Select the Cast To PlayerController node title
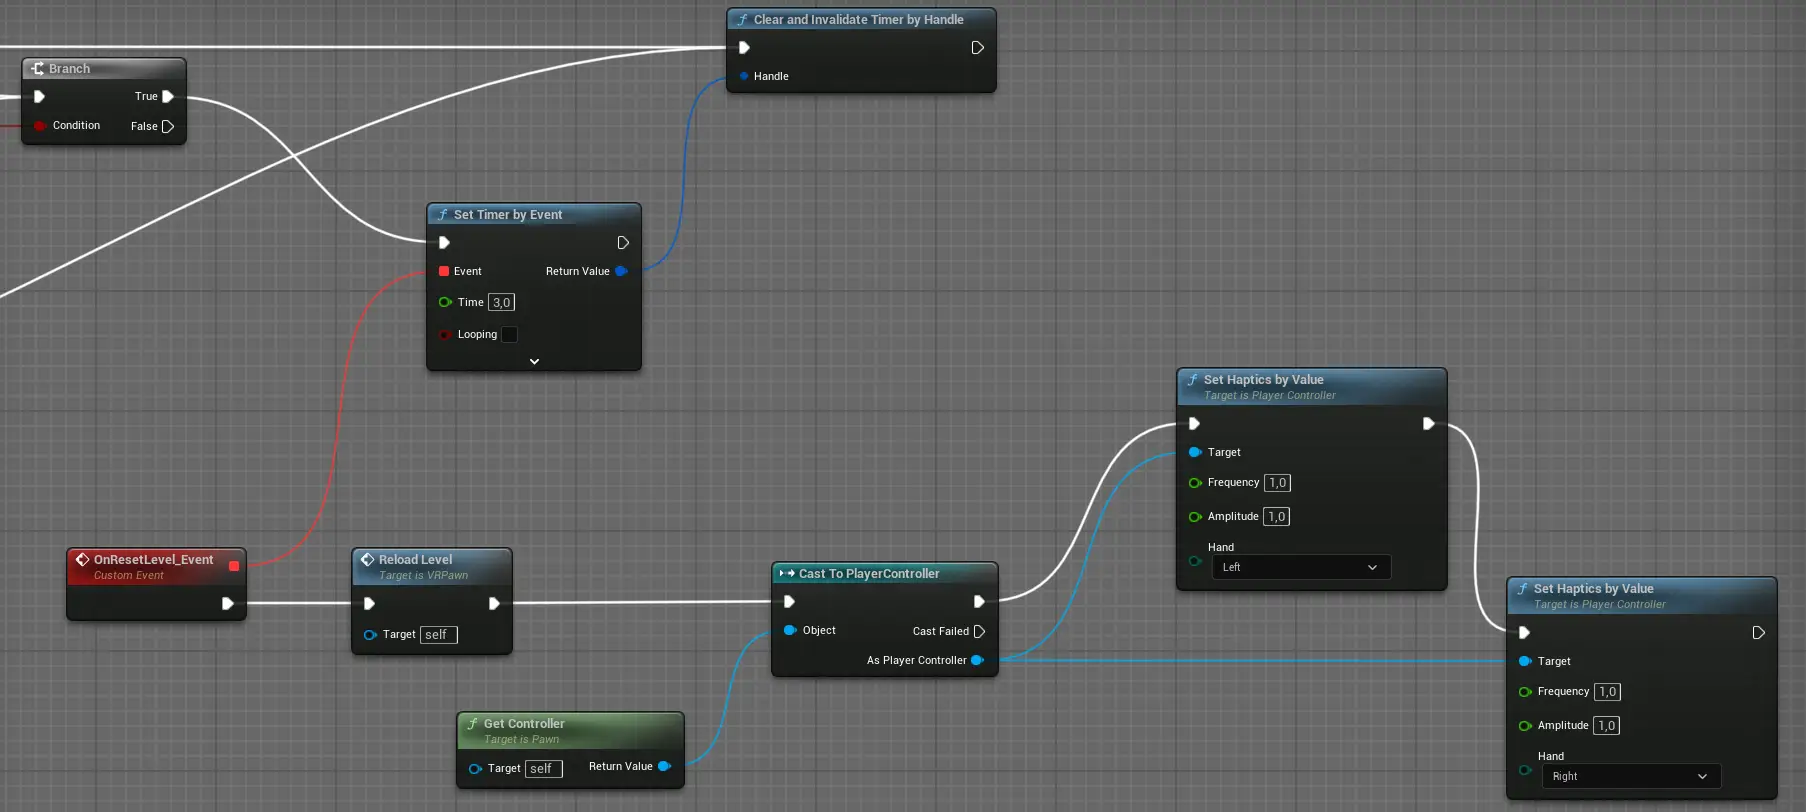The width and height of the screenshot is (1806, 812). point(868,574)
